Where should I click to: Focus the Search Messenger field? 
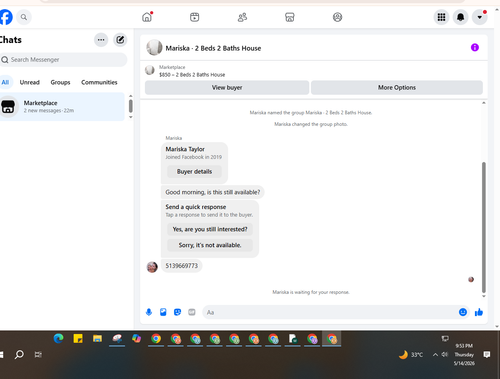(63, 60)
